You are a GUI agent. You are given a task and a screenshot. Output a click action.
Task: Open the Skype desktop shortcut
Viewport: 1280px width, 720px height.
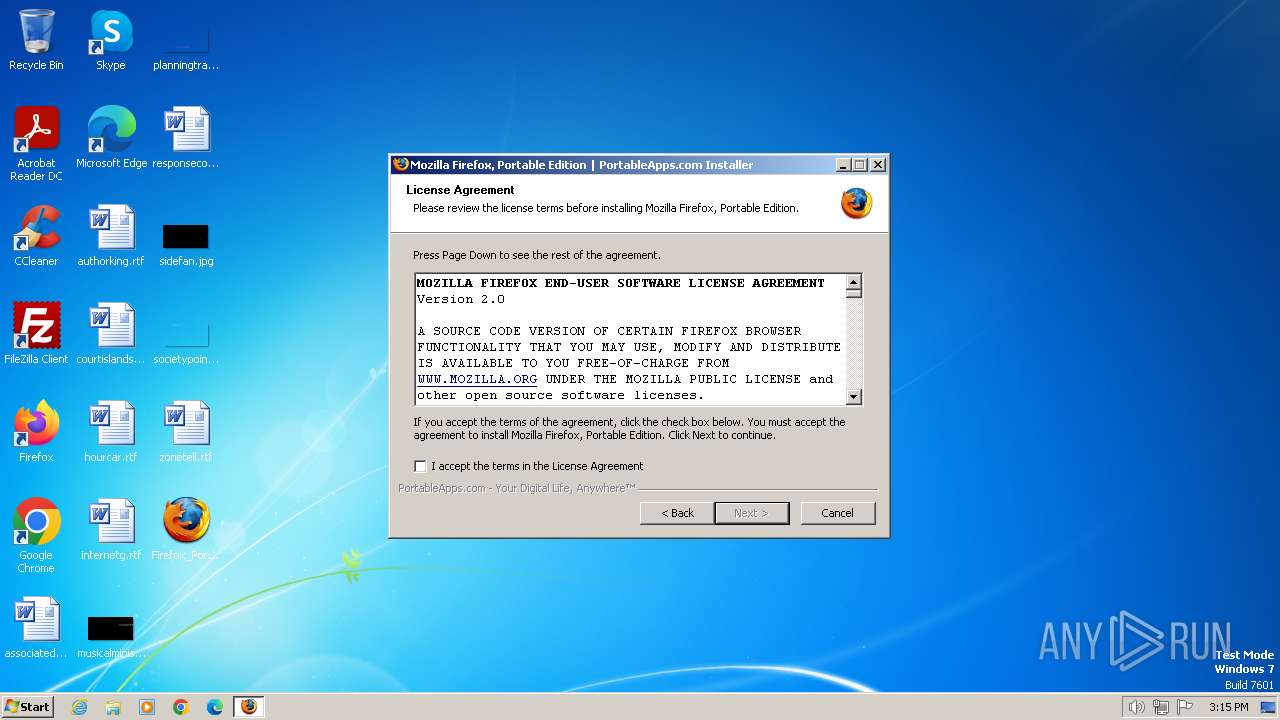pyautogui.click(x=111, y=40)
